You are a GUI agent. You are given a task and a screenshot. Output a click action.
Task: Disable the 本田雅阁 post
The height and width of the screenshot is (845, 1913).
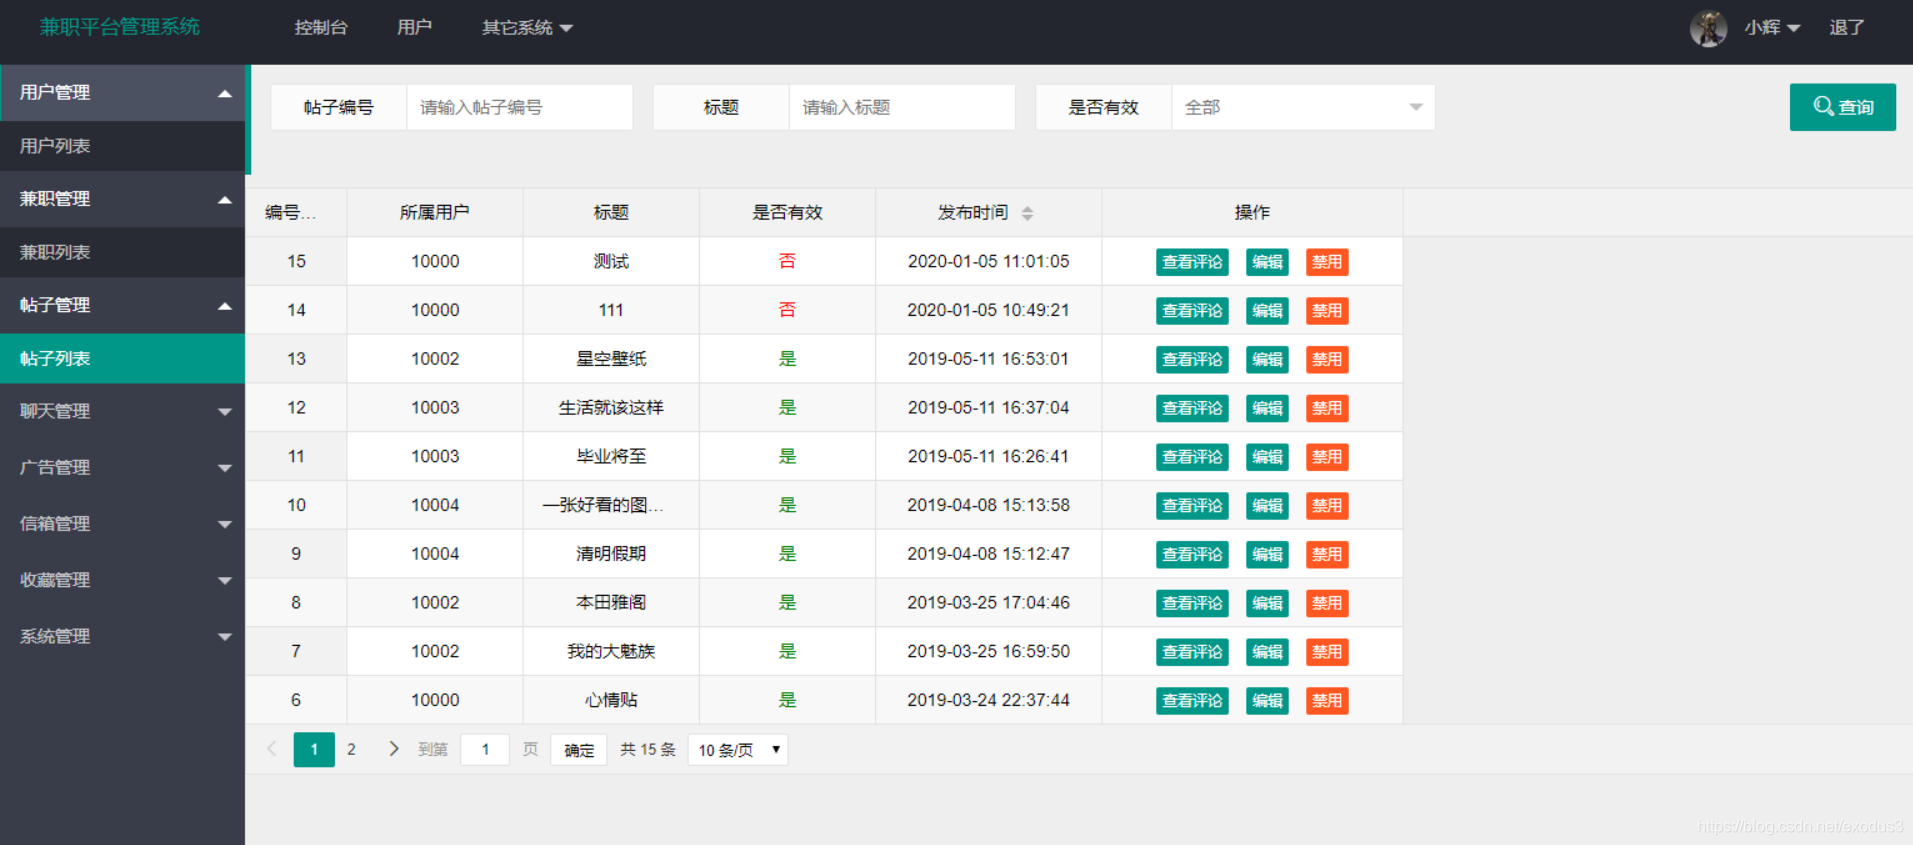tap(1327, 603)
